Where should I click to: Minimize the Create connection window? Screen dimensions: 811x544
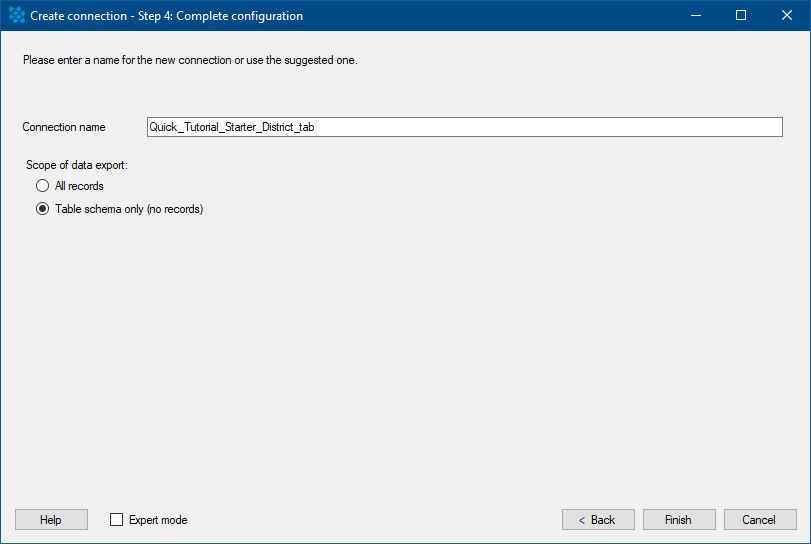pos(696,16)
